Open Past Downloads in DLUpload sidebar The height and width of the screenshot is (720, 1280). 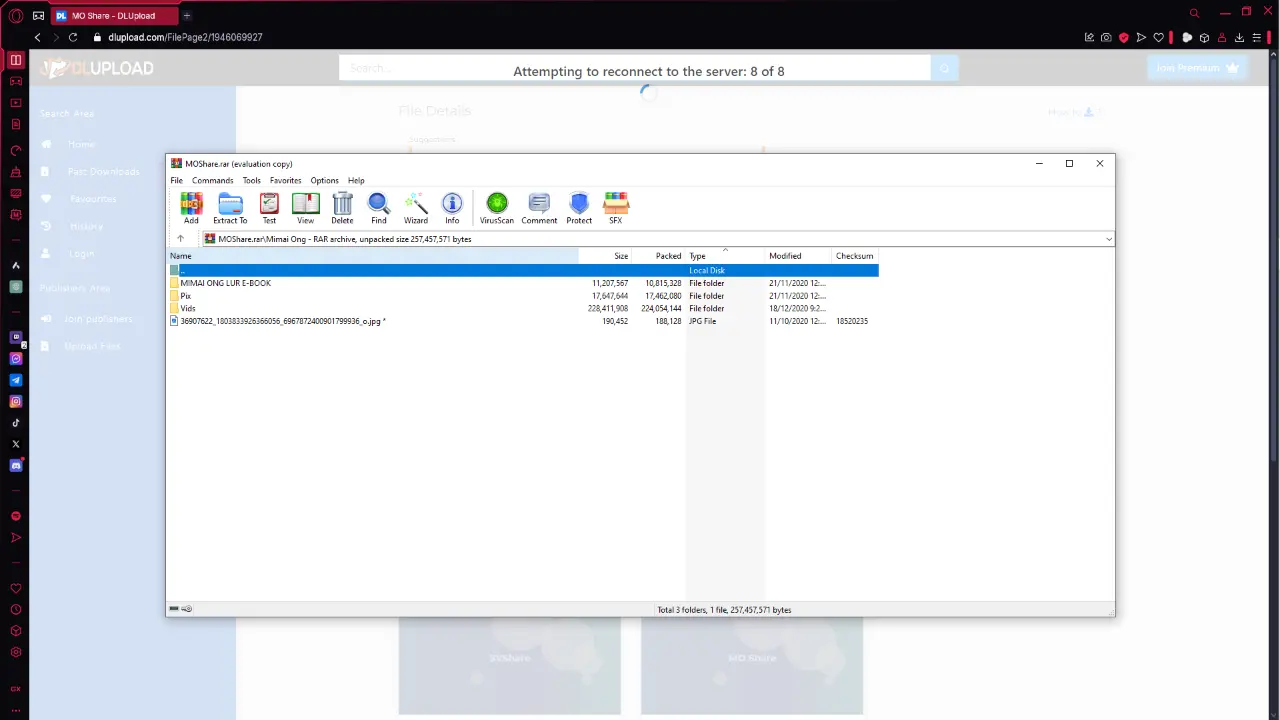103,172
